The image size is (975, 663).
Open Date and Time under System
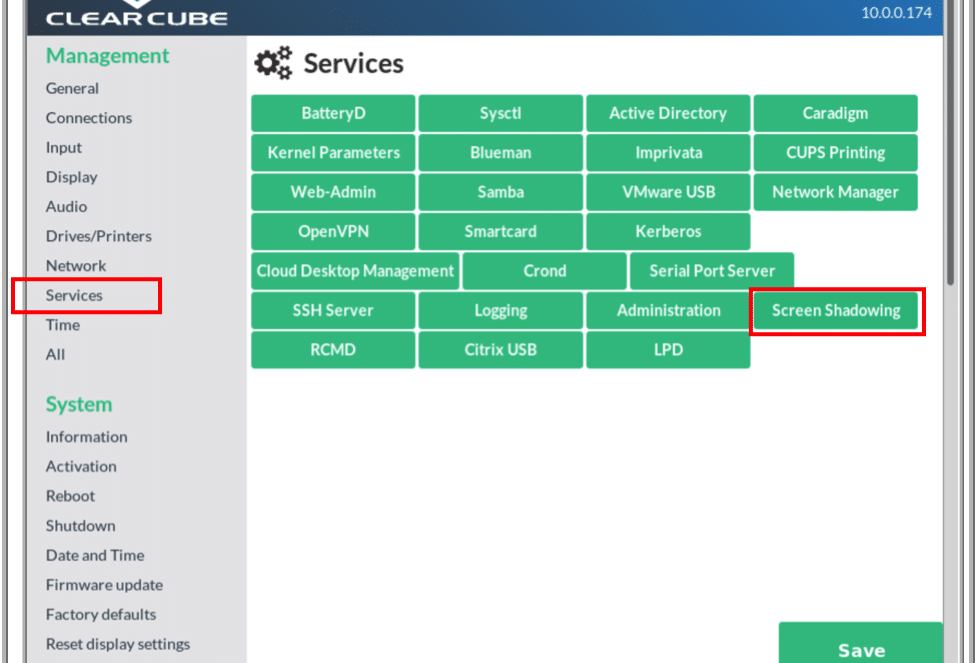[x=95, y=555]
